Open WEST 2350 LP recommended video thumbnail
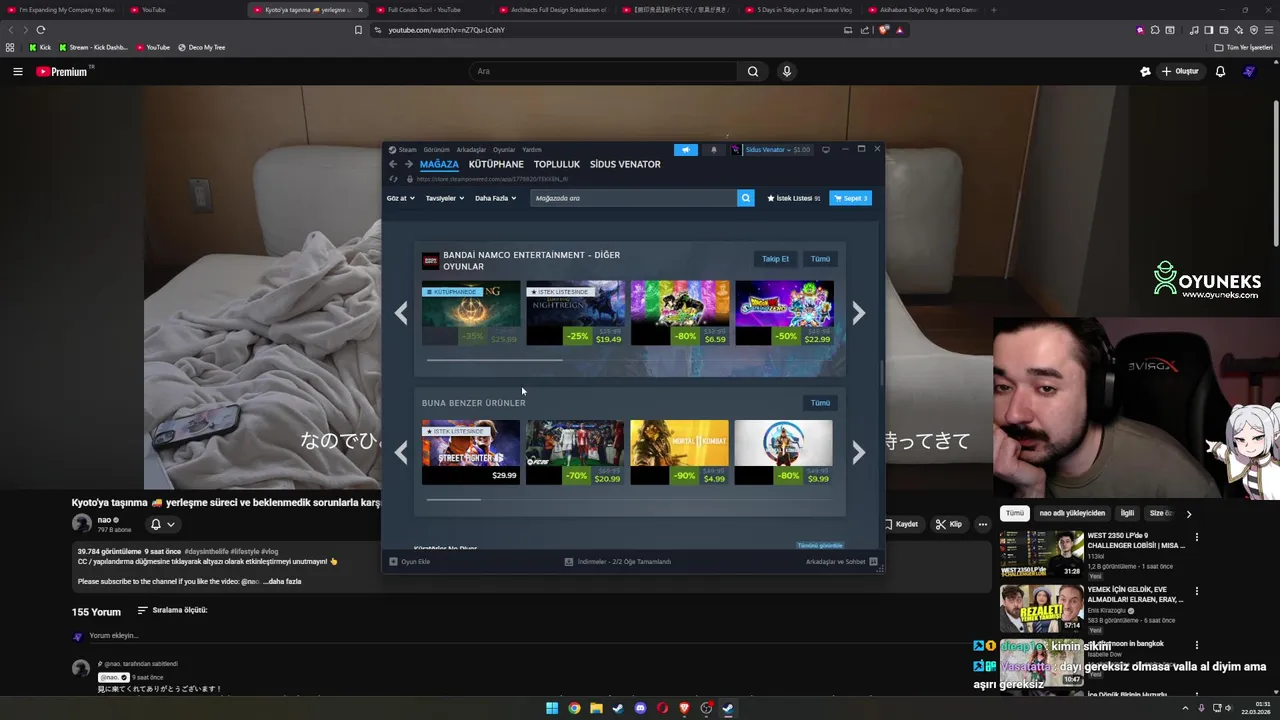 coord(1041,554)
